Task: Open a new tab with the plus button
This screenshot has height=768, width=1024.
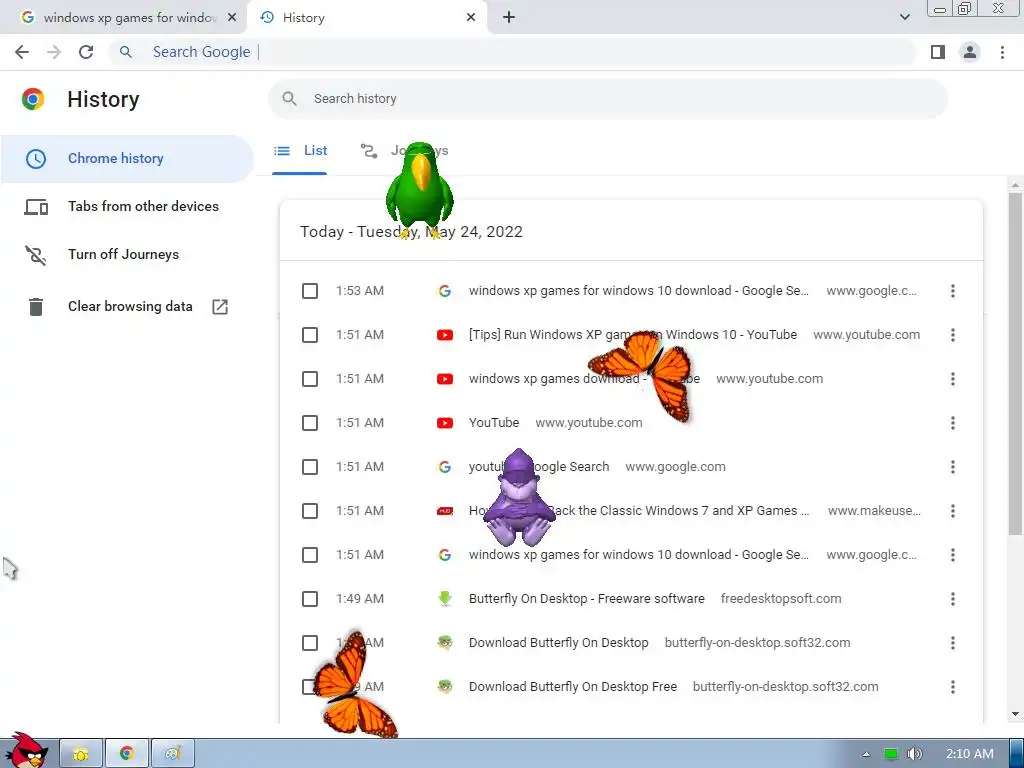Action: click(x=509, y=18)
